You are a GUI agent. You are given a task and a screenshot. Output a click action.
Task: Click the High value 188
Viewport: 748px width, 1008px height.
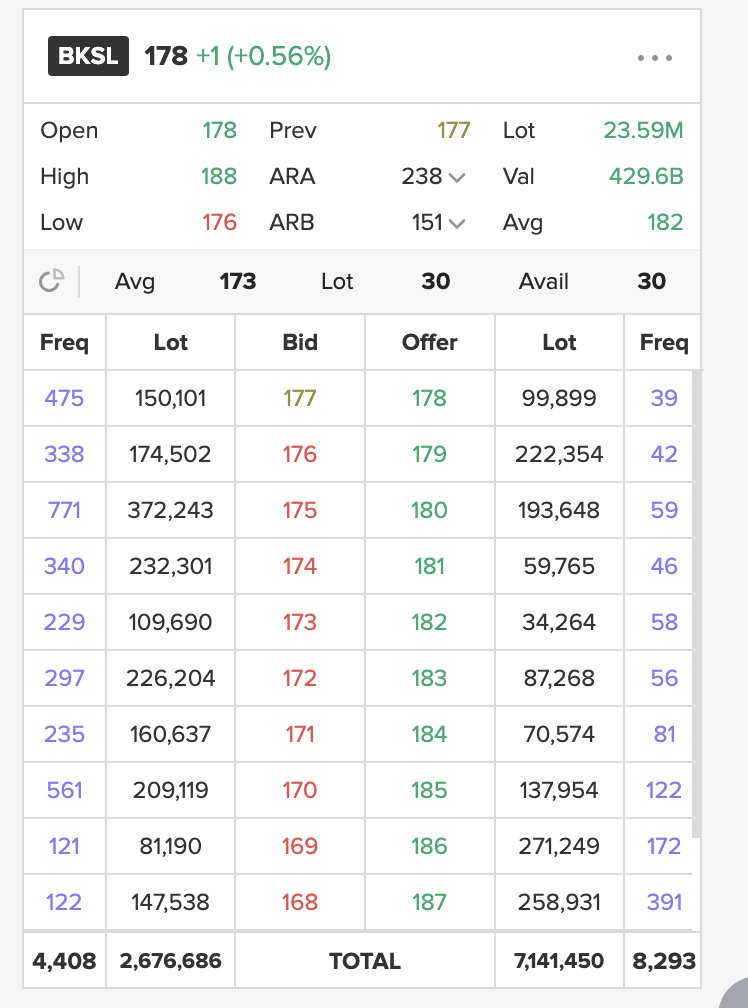[x=219, y=176]
